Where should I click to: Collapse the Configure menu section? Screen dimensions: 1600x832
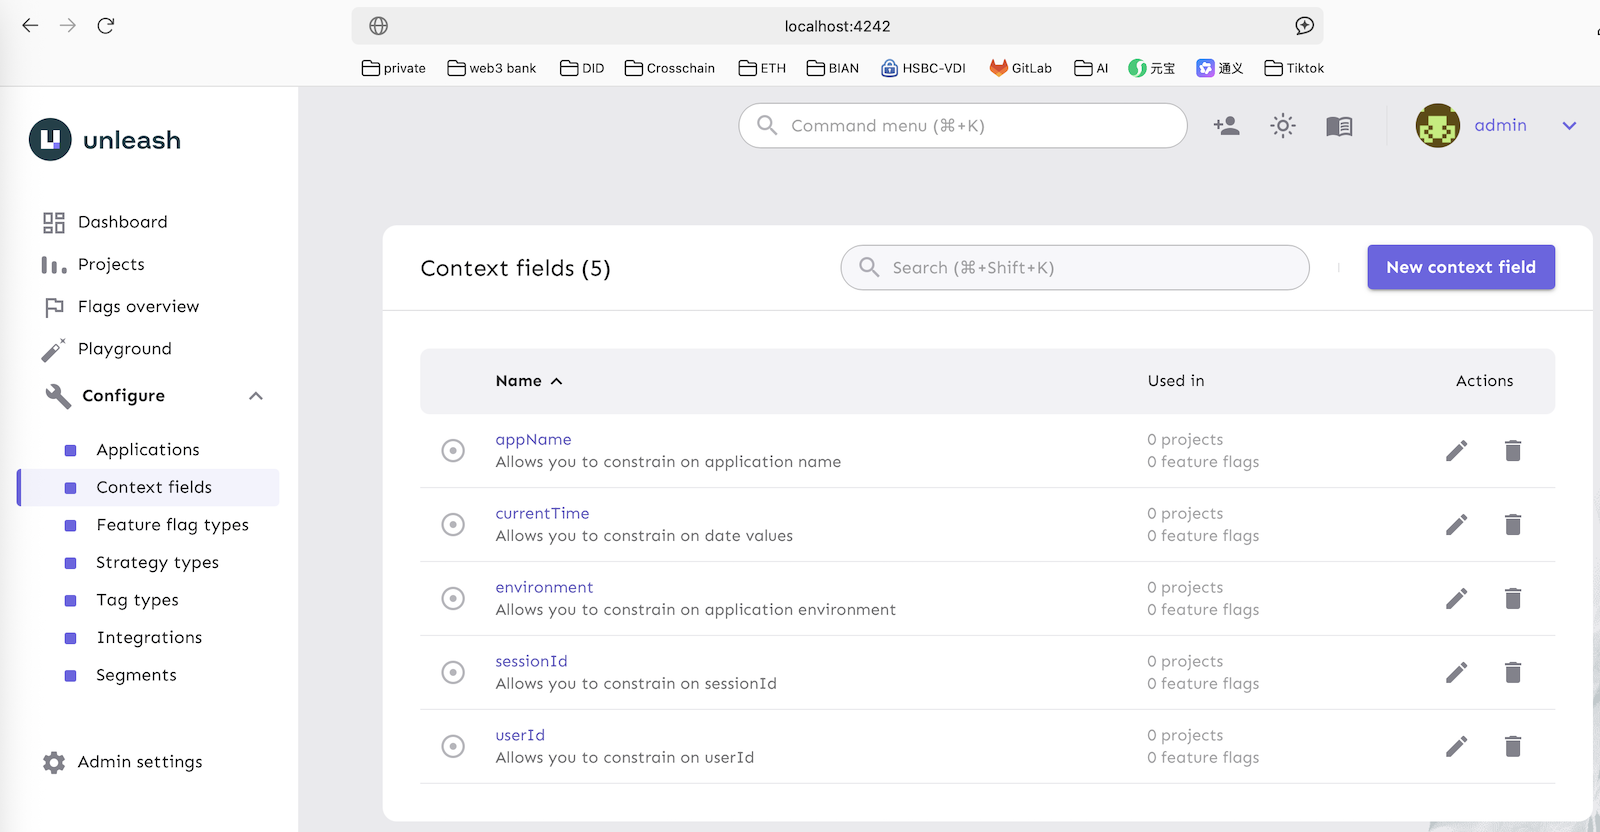click(x=256, y=396)
